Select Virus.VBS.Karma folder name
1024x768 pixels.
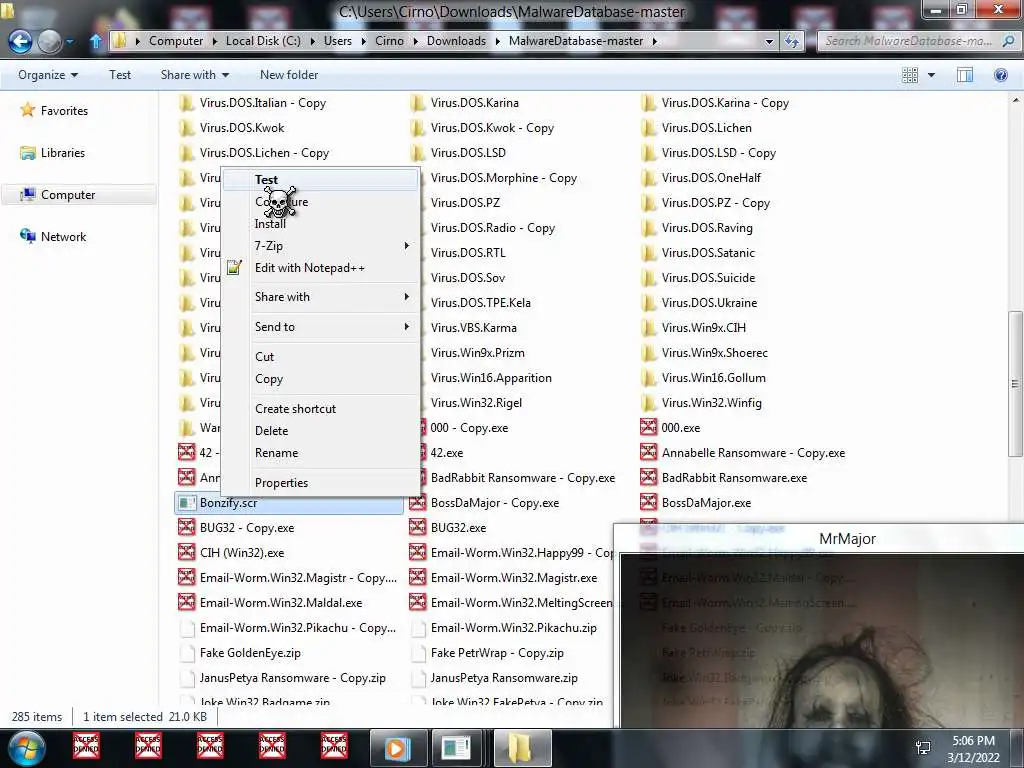pos(473,328)
